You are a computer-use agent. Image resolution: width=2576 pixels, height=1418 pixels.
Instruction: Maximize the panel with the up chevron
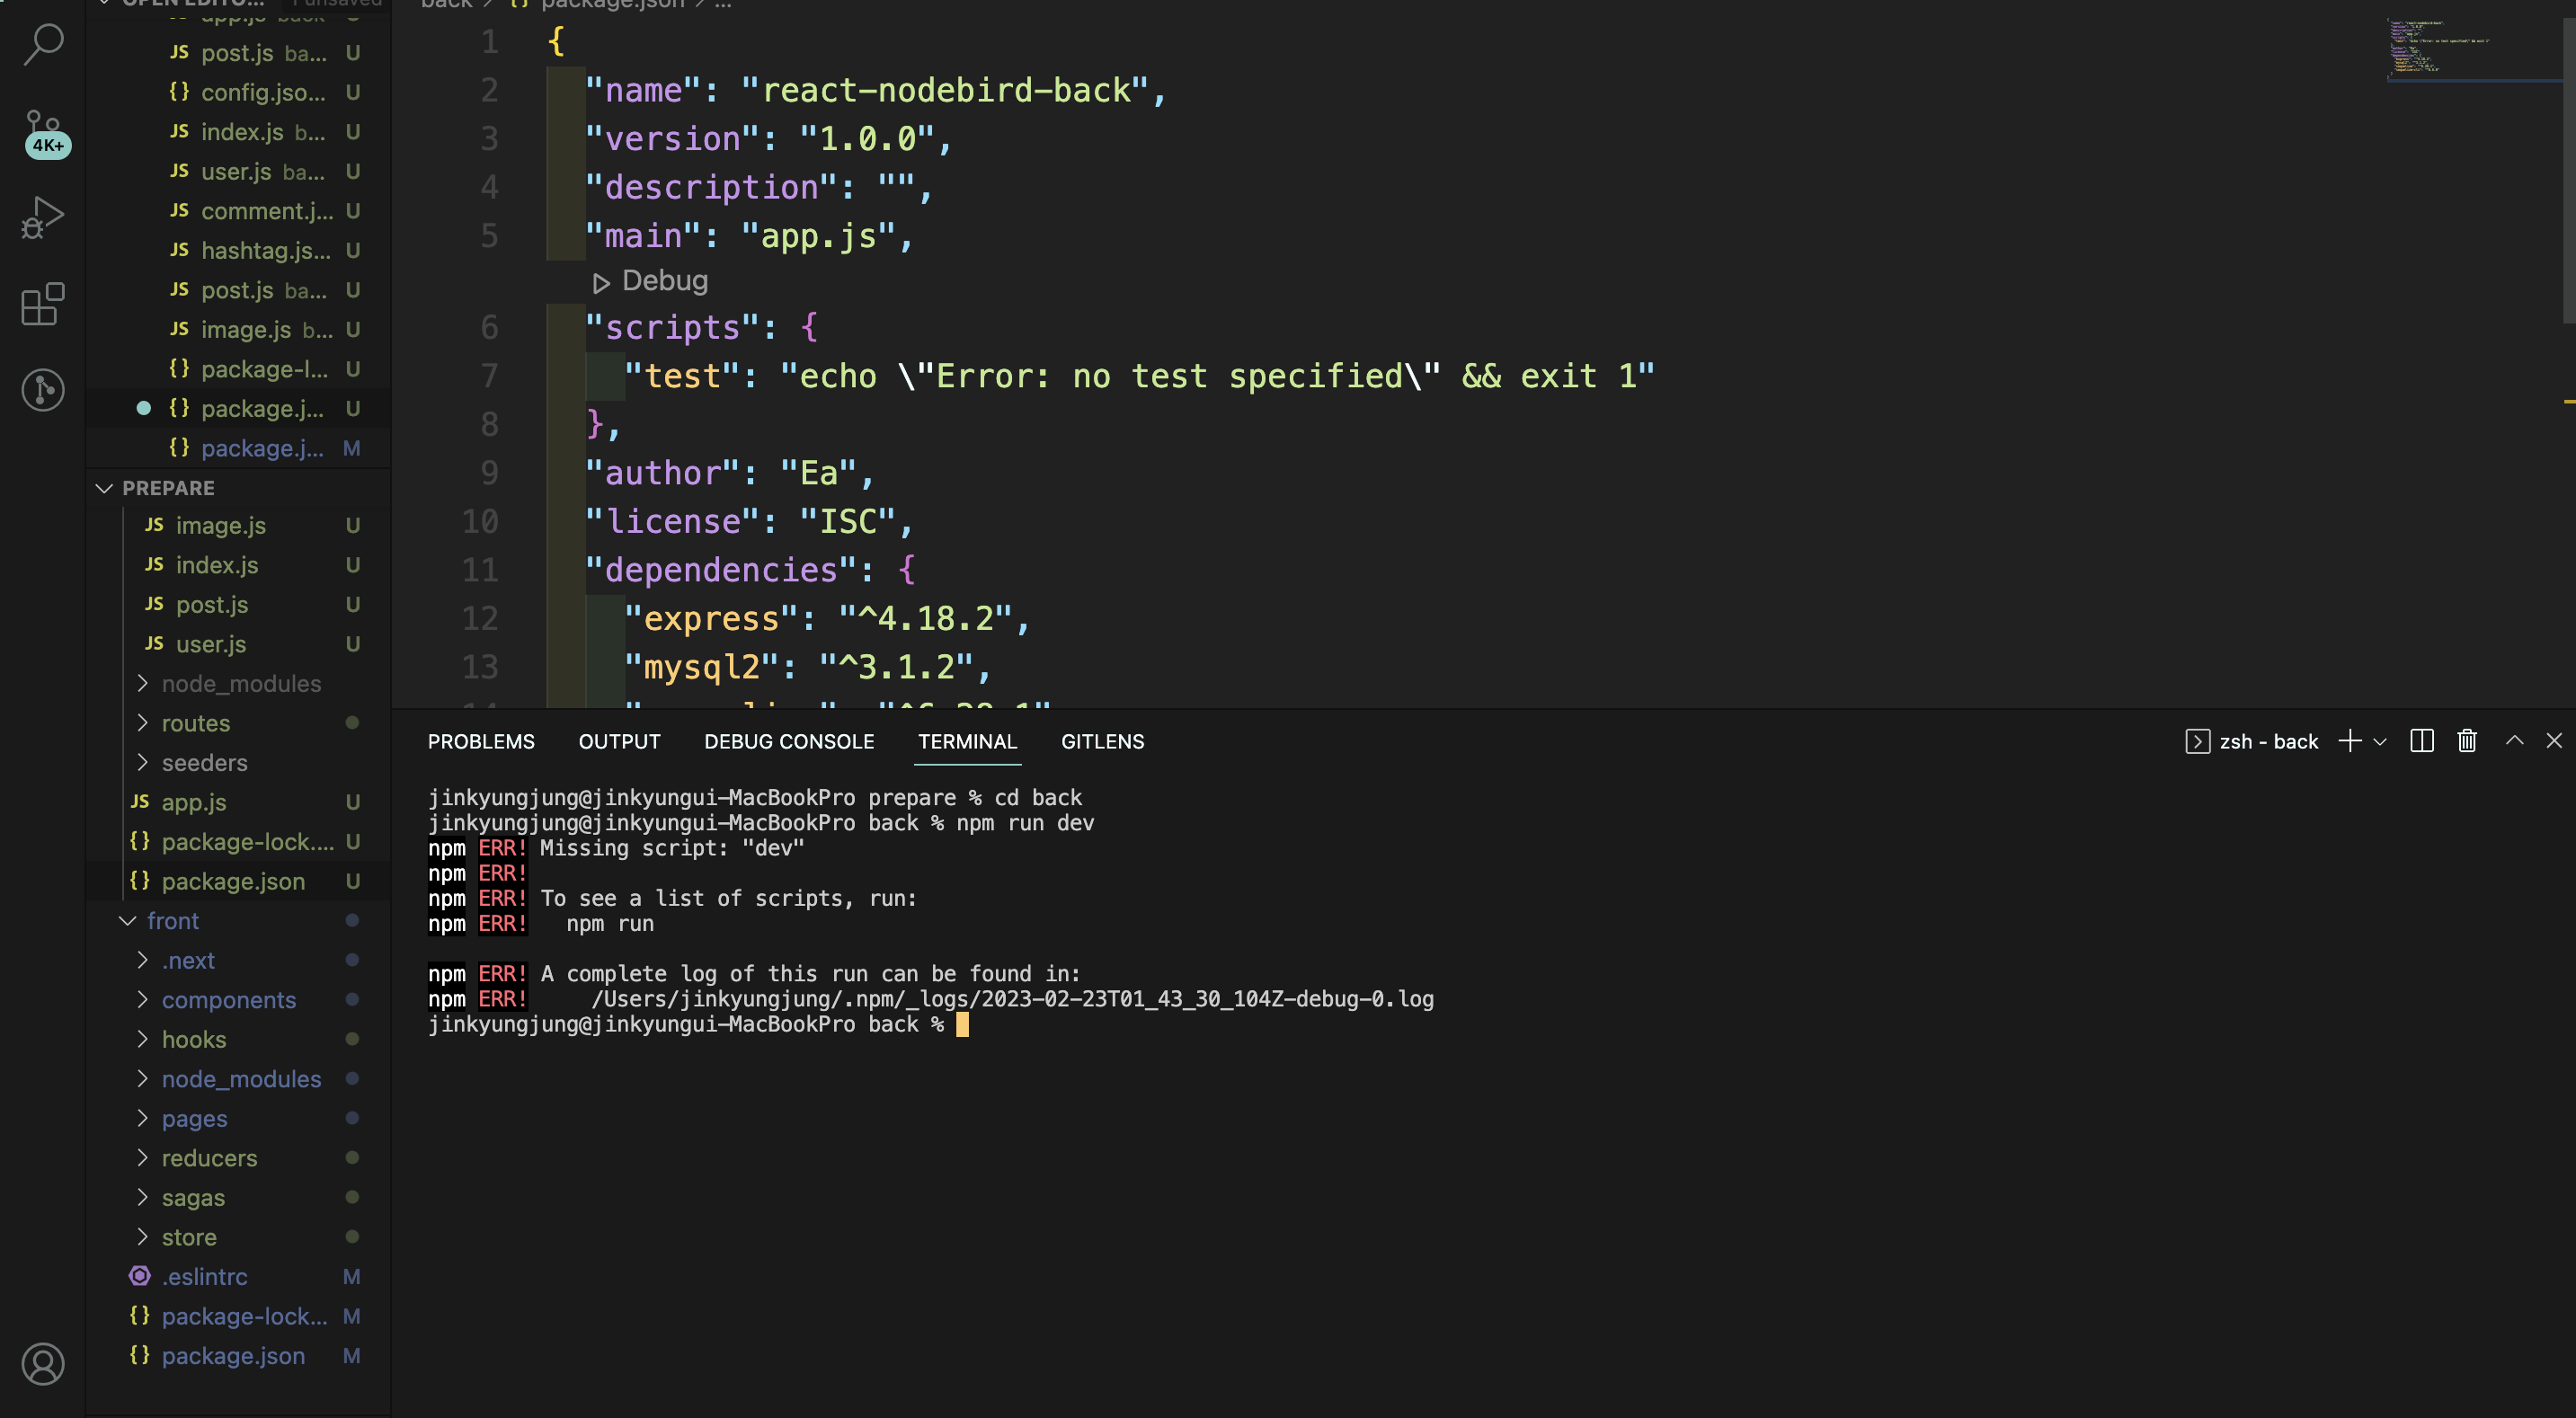pyautogui.click(x=2514, y=741)
